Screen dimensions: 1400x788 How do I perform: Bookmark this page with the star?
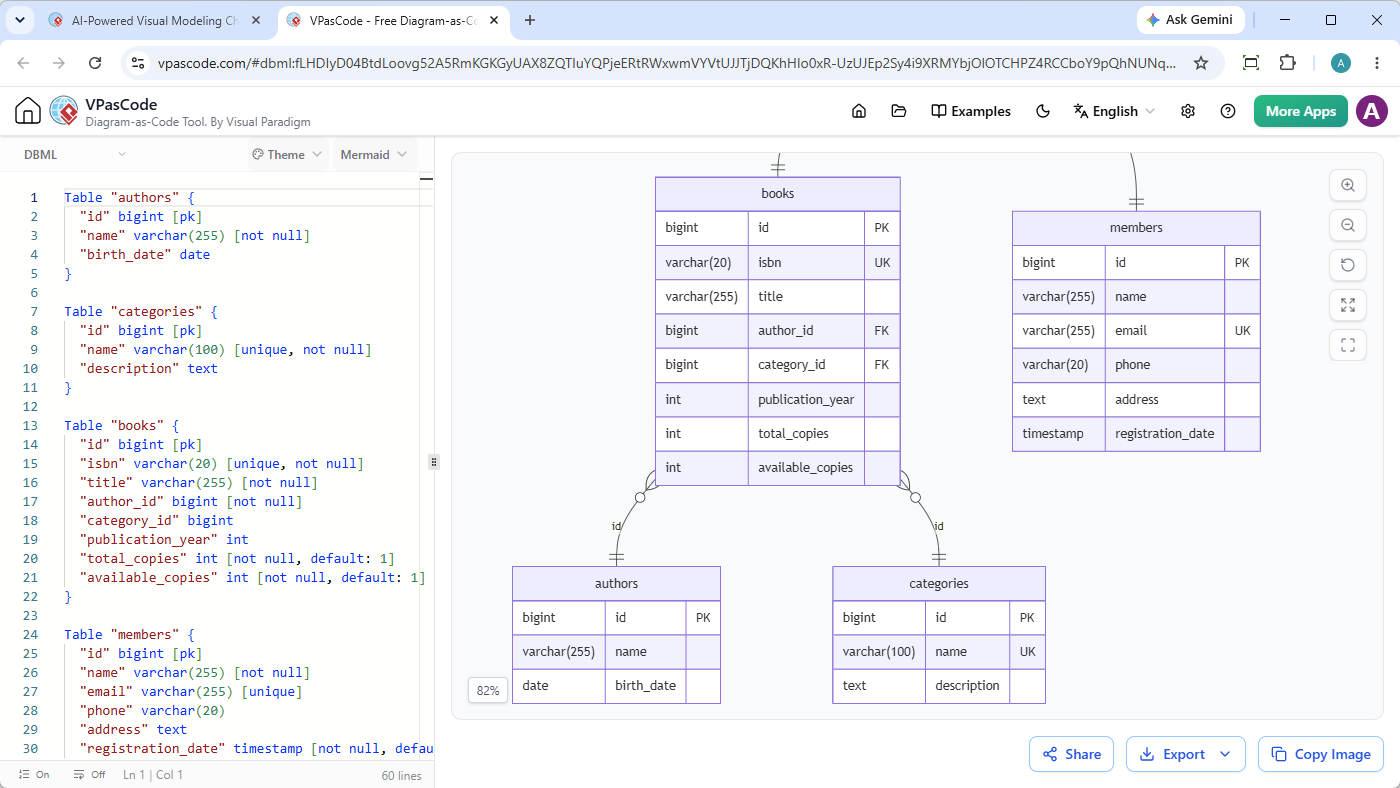click(x=1201, y=62)
